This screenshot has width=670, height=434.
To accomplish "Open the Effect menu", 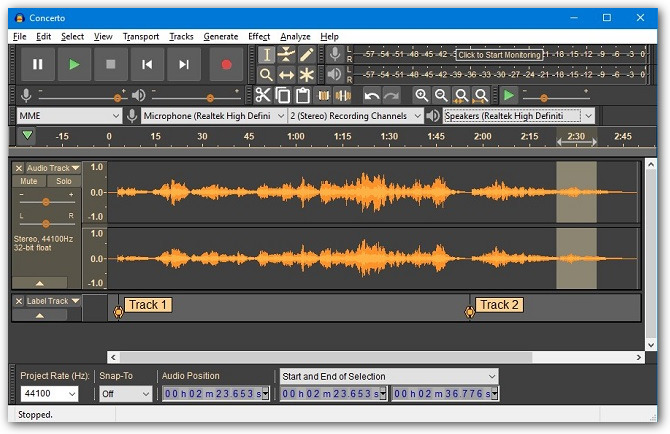I will (x=259, y=36).
